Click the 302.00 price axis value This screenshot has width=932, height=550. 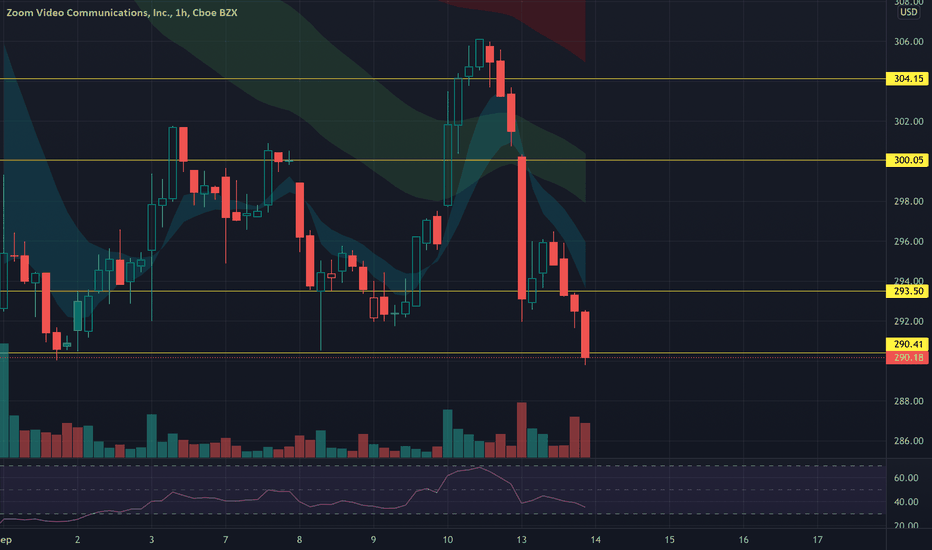coord(909,121)
